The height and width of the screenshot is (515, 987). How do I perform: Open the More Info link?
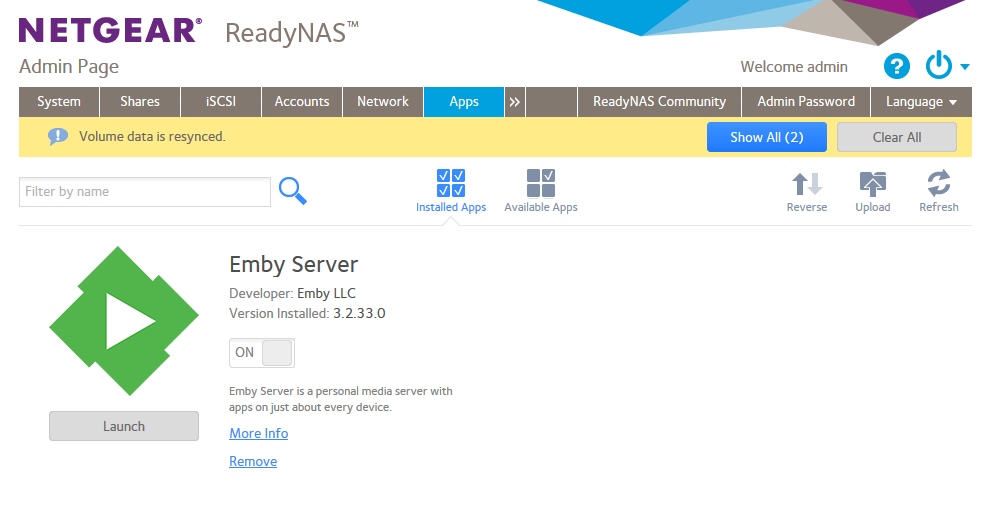coord(259,433)
